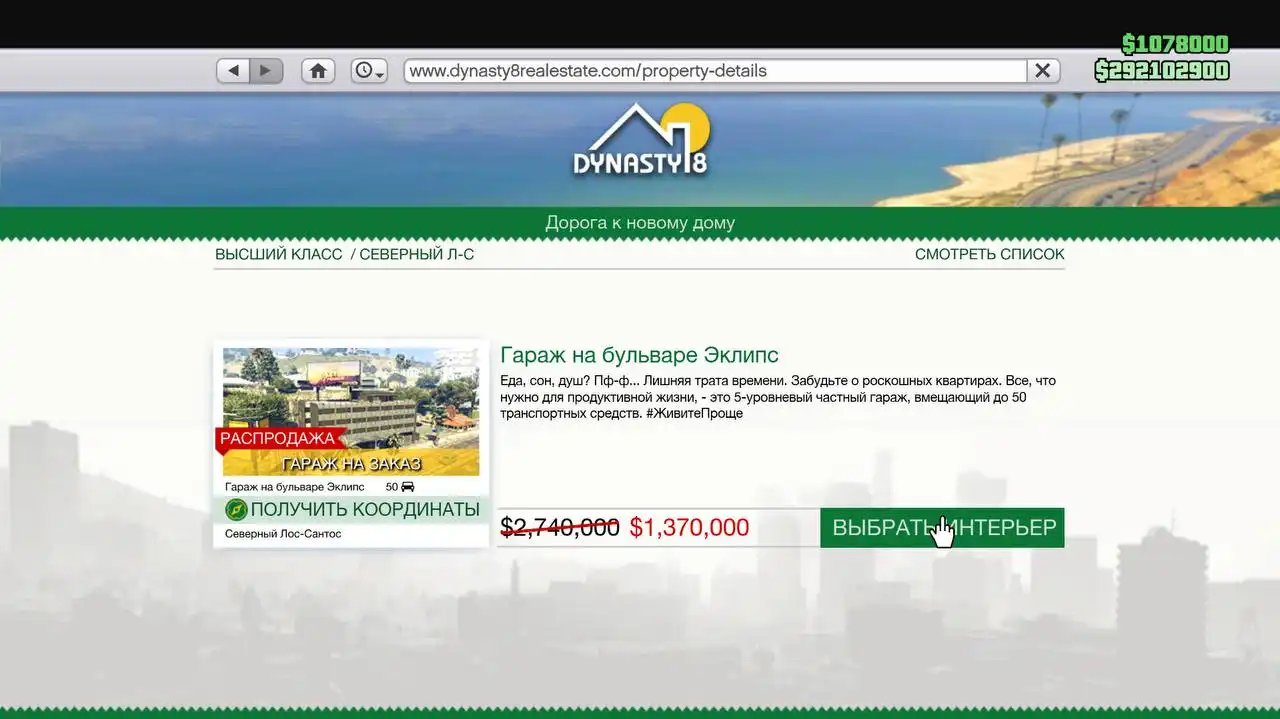This screenshot has width=1280, height=719.
Task: Click the crossed-out price $2,740,000
Action: point(560,528)
